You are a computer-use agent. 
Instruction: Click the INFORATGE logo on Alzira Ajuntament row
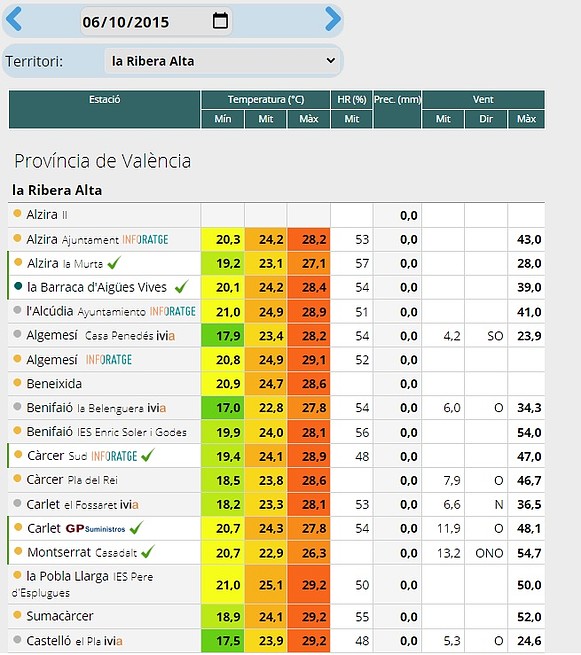pos(145,240)
